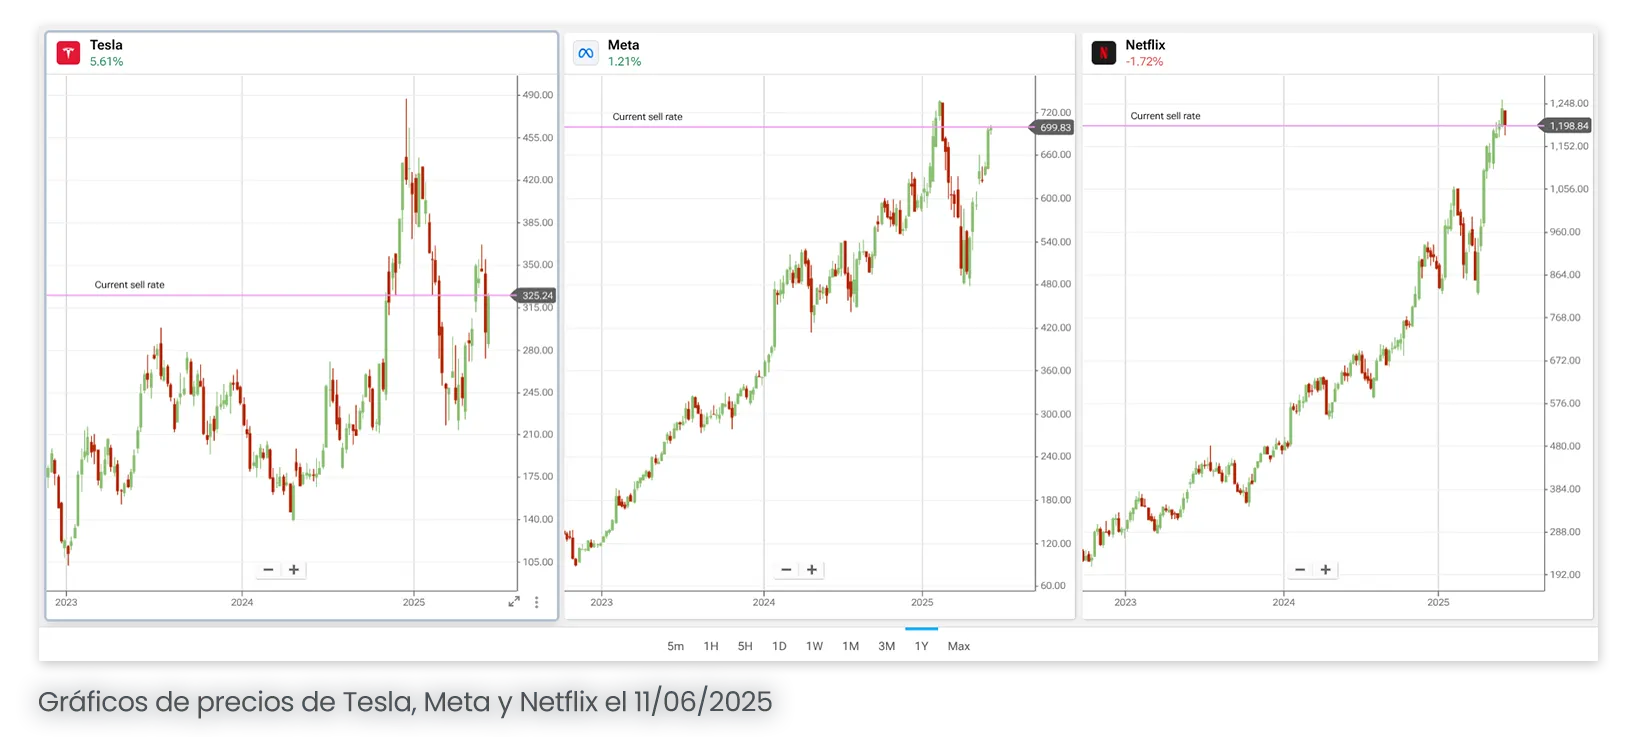Click Meta current price tag 699.83
Image resolution: width=1636 pixels, height=737 pixels.
pos(1053,127)
